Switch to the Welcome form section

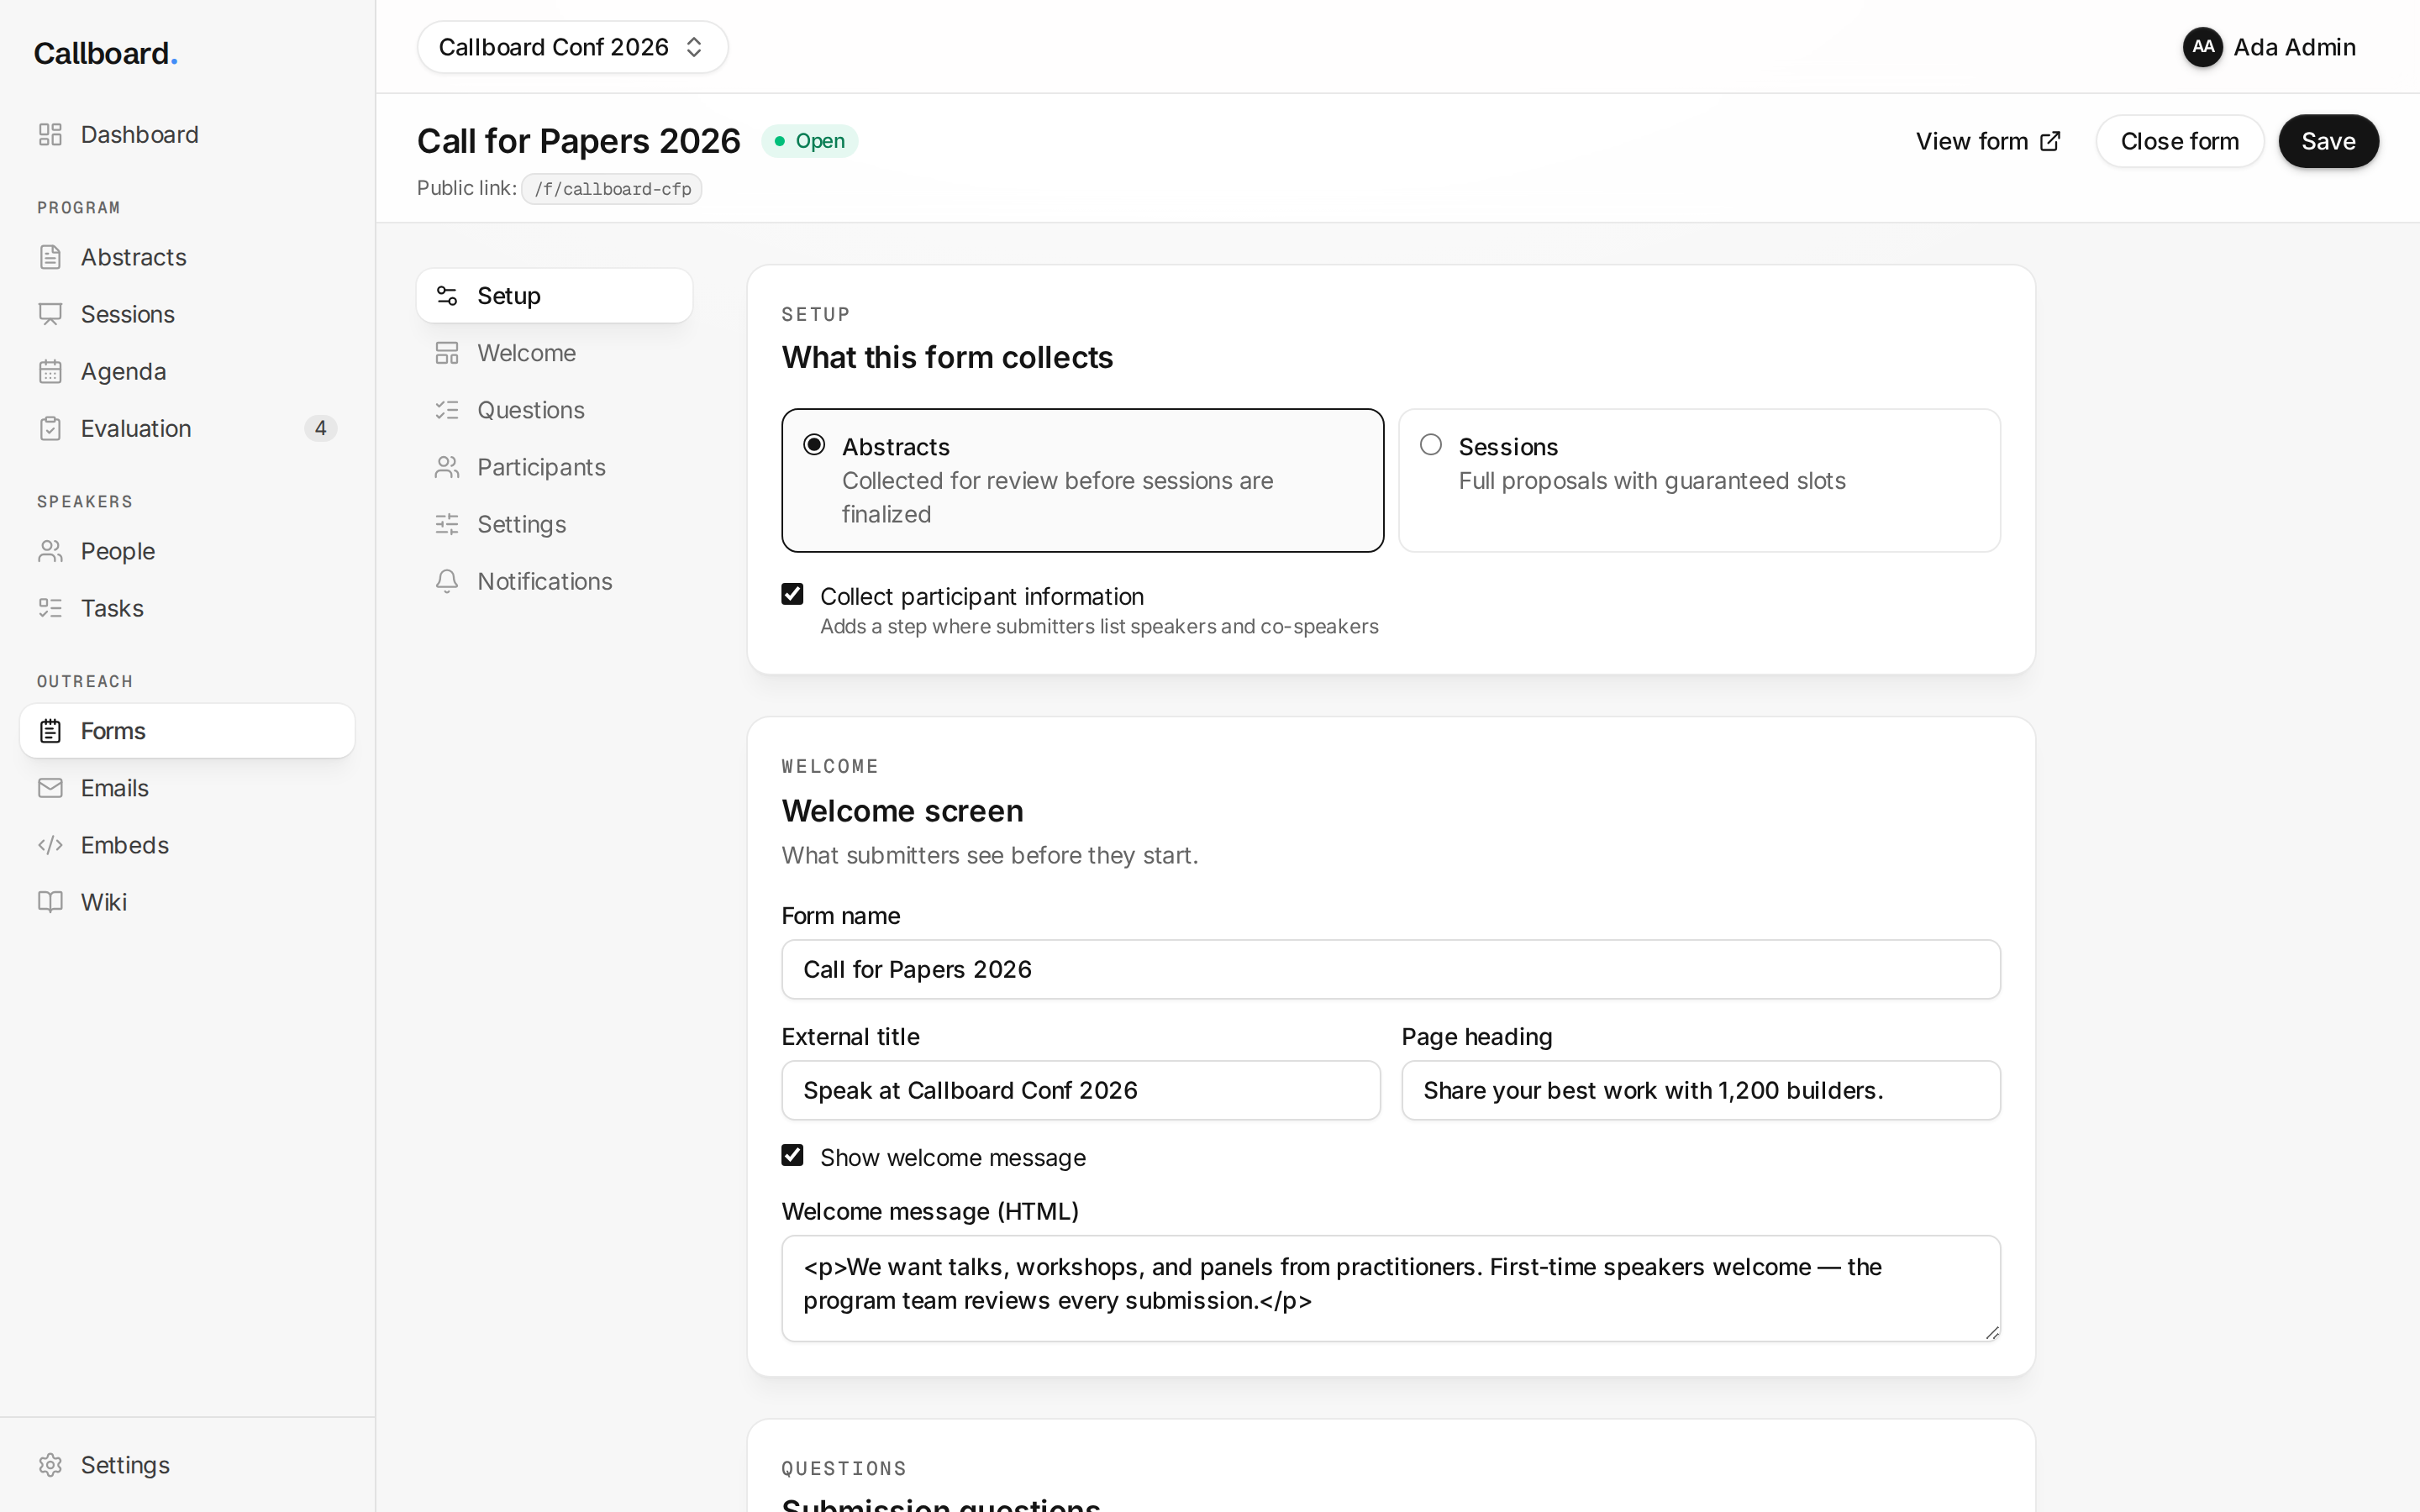pos(554,353)
